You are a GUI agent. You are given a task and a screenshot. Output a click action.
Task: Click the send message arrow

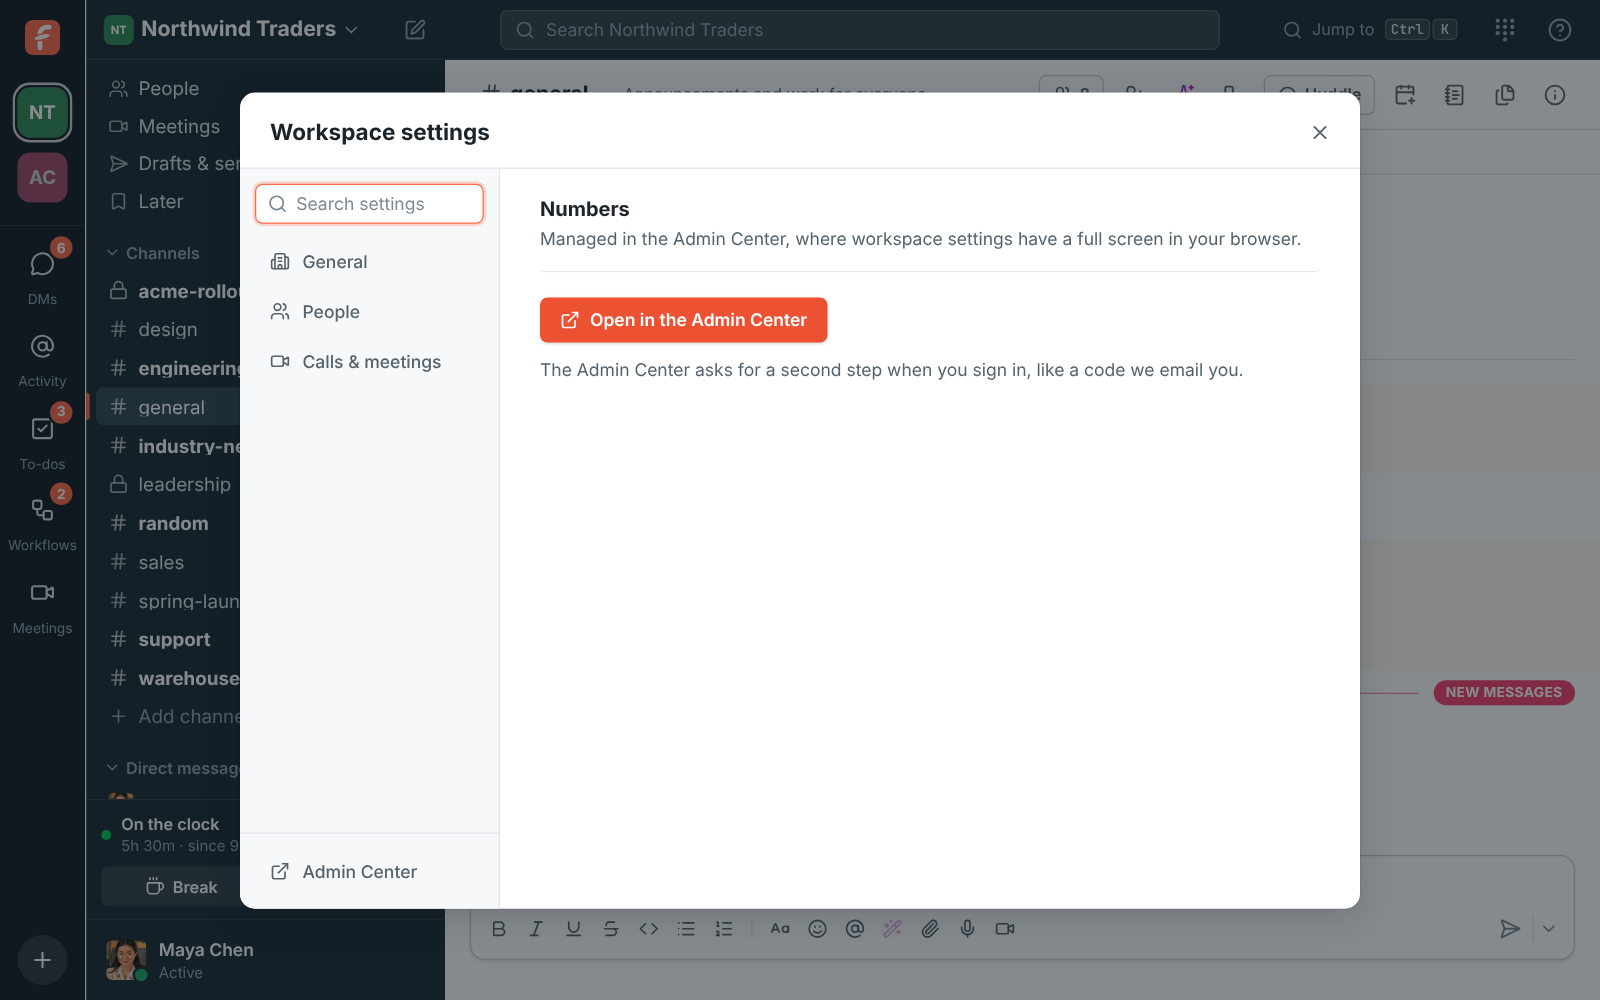[1510, 929]
